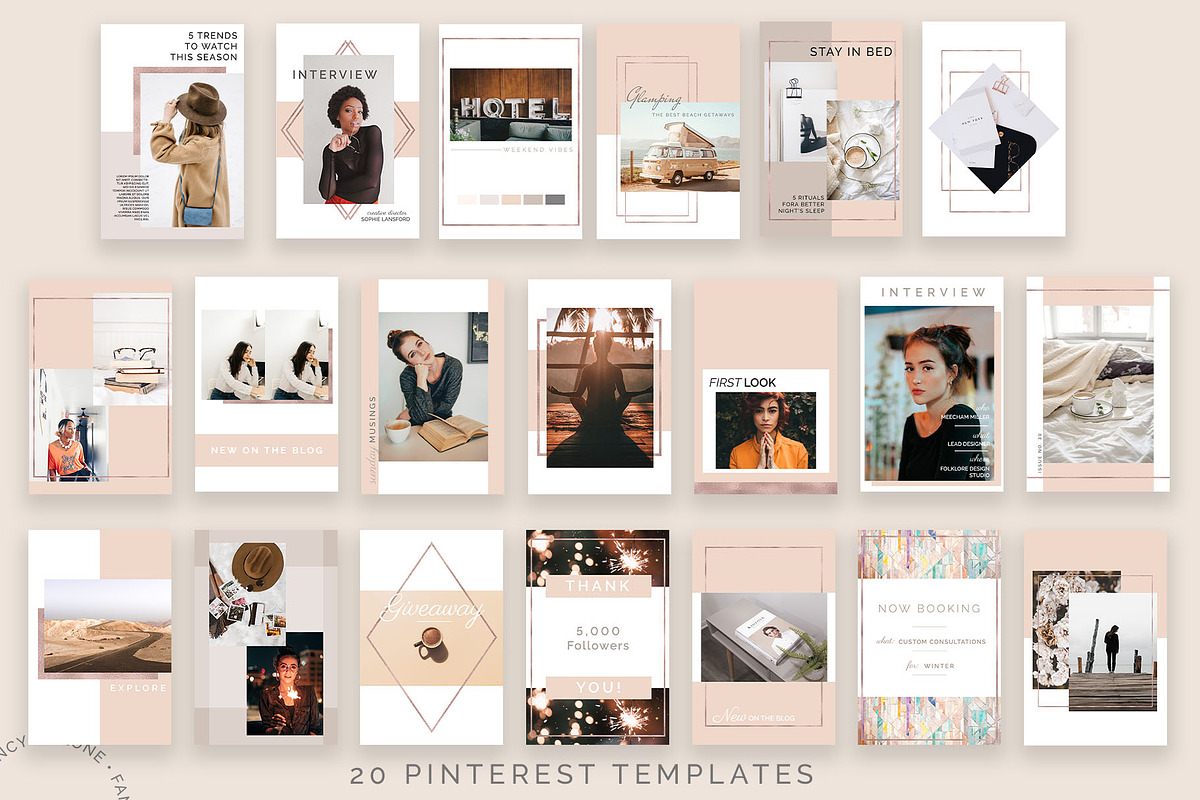This screenshot has height=800, width=1200.
Task: Select the red-haired woman in yellow photo
Action: point(766,431)
